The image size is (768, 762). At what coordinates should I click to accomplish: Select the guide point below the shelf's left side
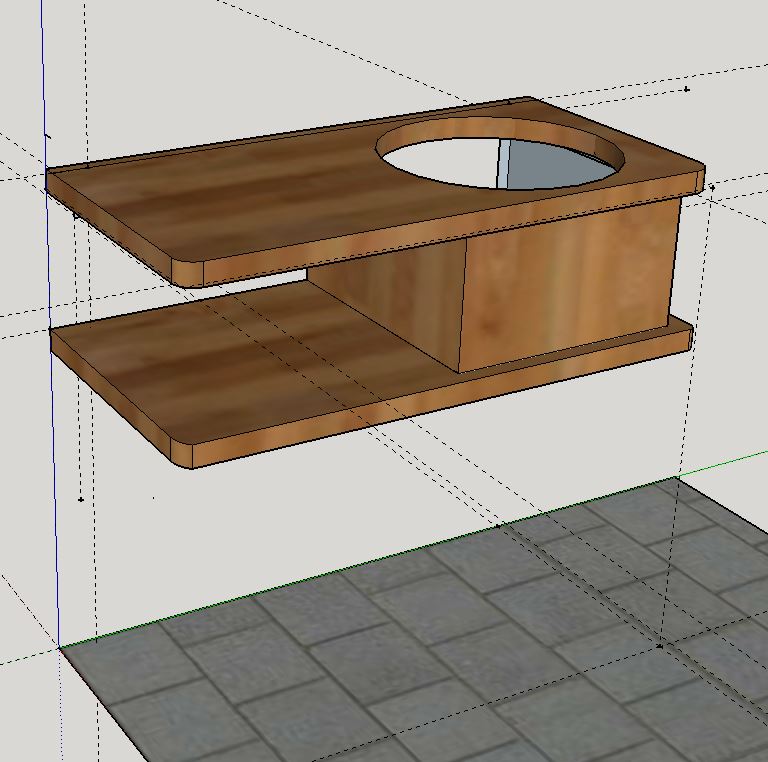[x=81, y=500]
